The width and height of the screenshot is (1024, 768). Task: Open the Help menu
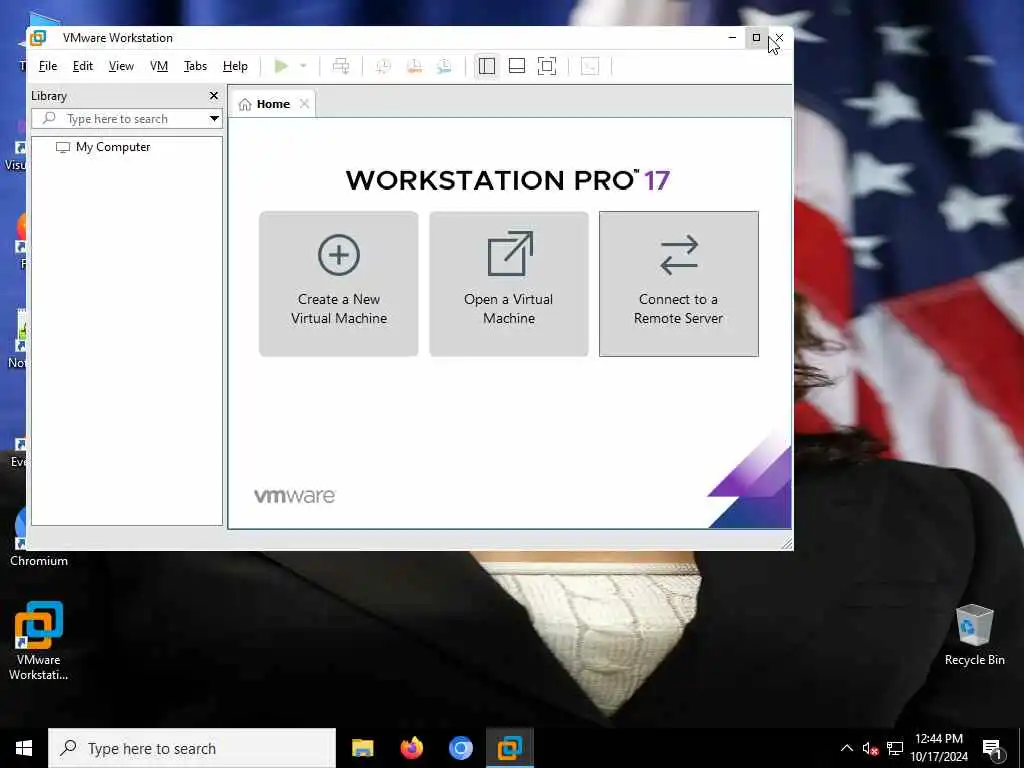[x=235, y=66]
